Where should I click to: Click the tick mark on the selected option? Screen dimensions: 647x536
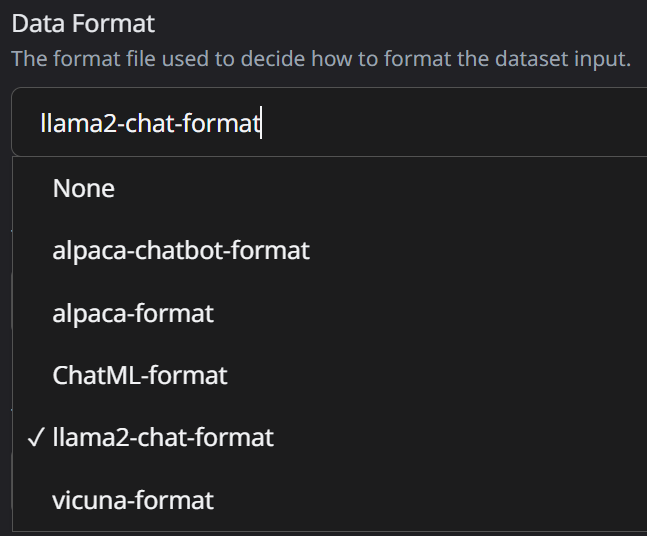[x=37, y=438]
